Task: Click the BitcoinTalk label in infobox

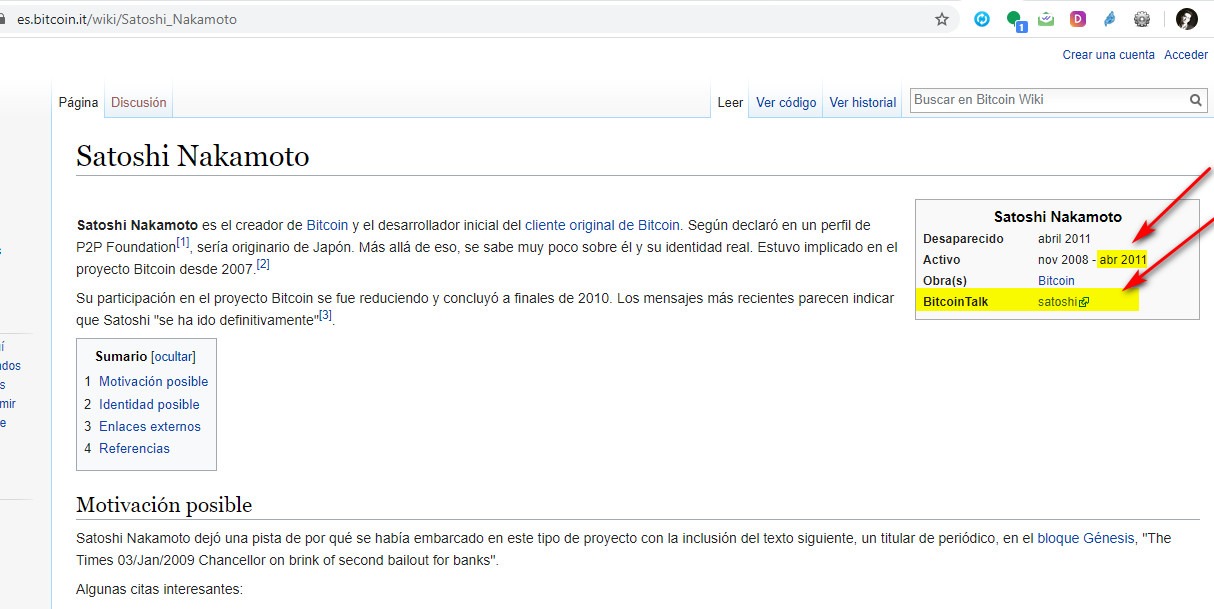Action: (956, 301)
